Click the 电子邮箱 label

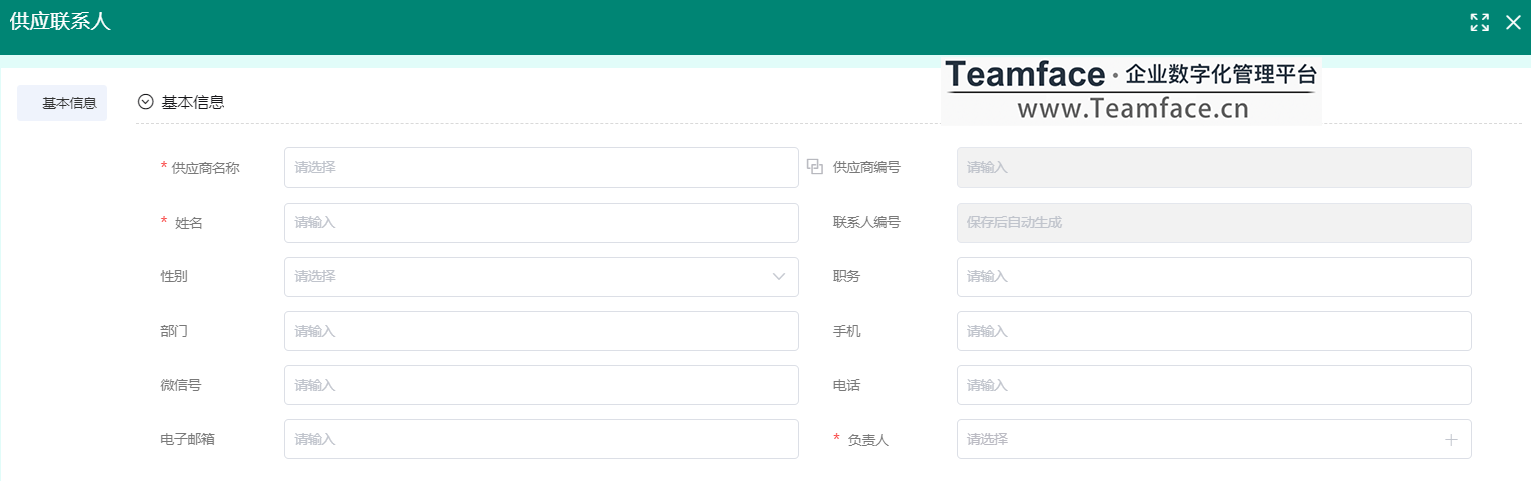[x=187, y=439]
